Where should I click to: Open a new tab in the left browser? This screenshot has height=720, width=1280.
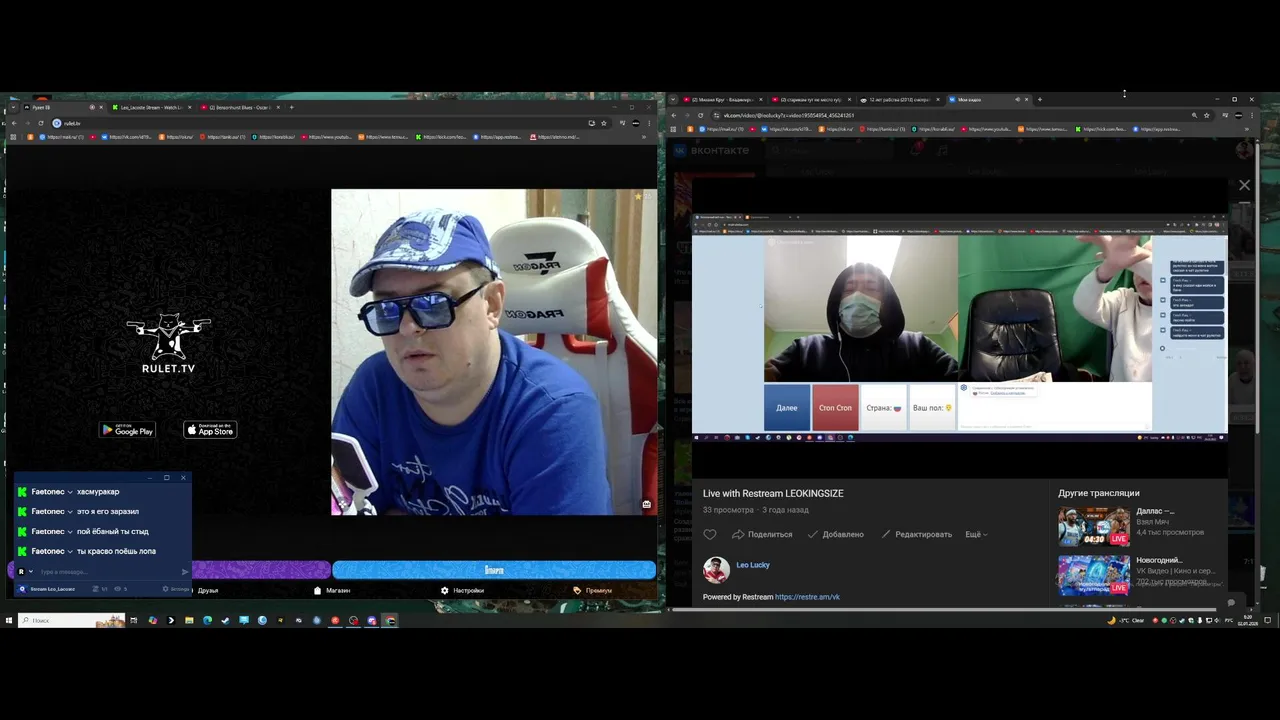(291, 107)
